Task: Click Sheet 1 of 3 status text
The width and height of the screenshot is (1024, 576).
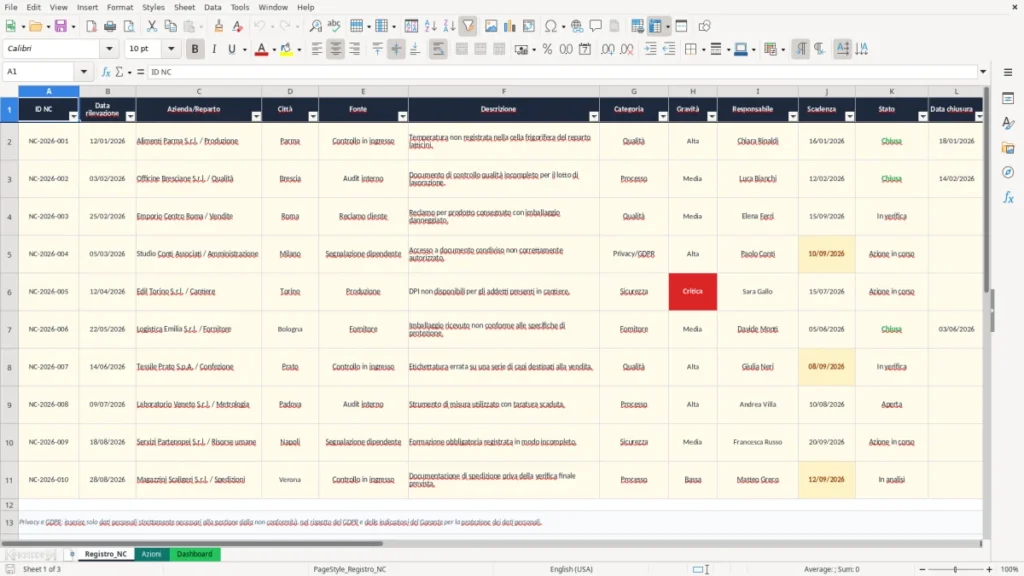Action: [x=42, y=569]
